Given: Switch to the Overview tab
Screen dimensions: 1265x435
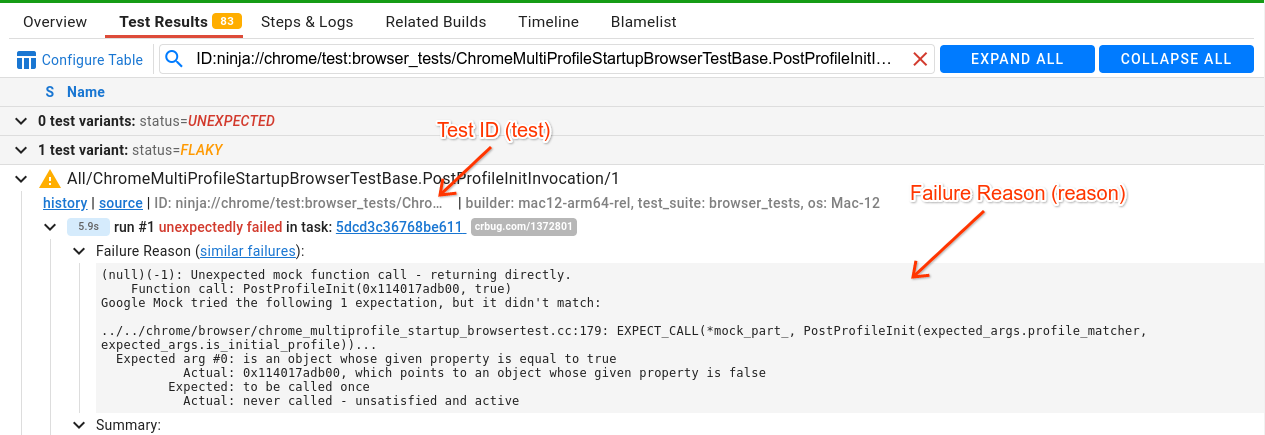Looking at the screenshot, I should pos(54,21).
